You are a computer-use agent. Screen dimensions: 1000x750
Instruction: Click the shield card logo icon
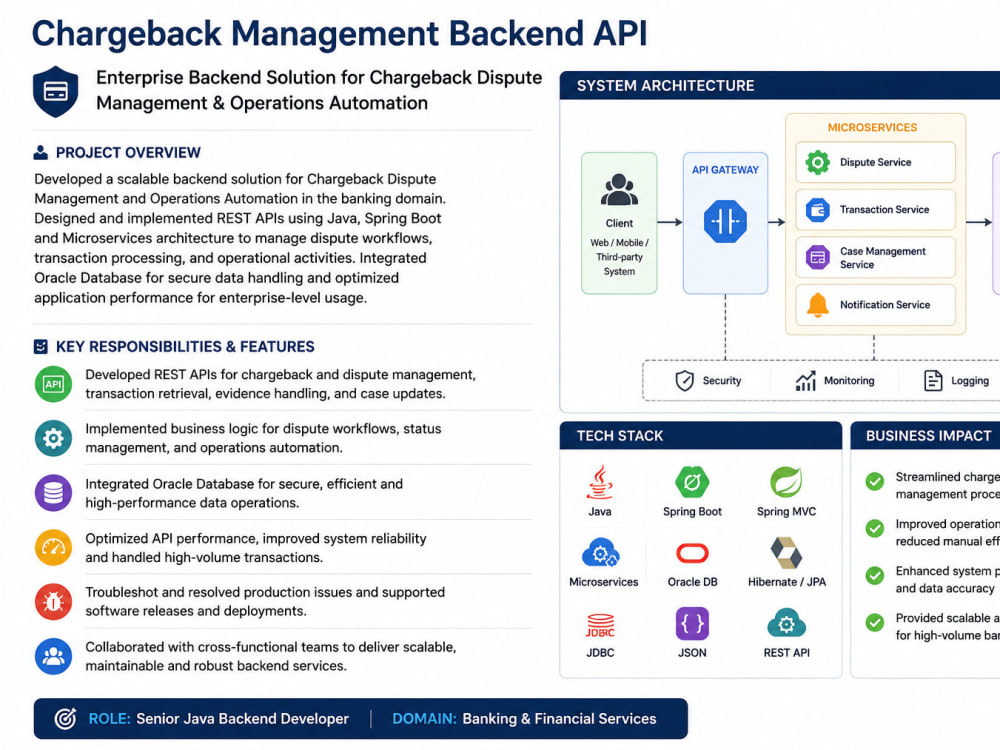coord(55,91)
